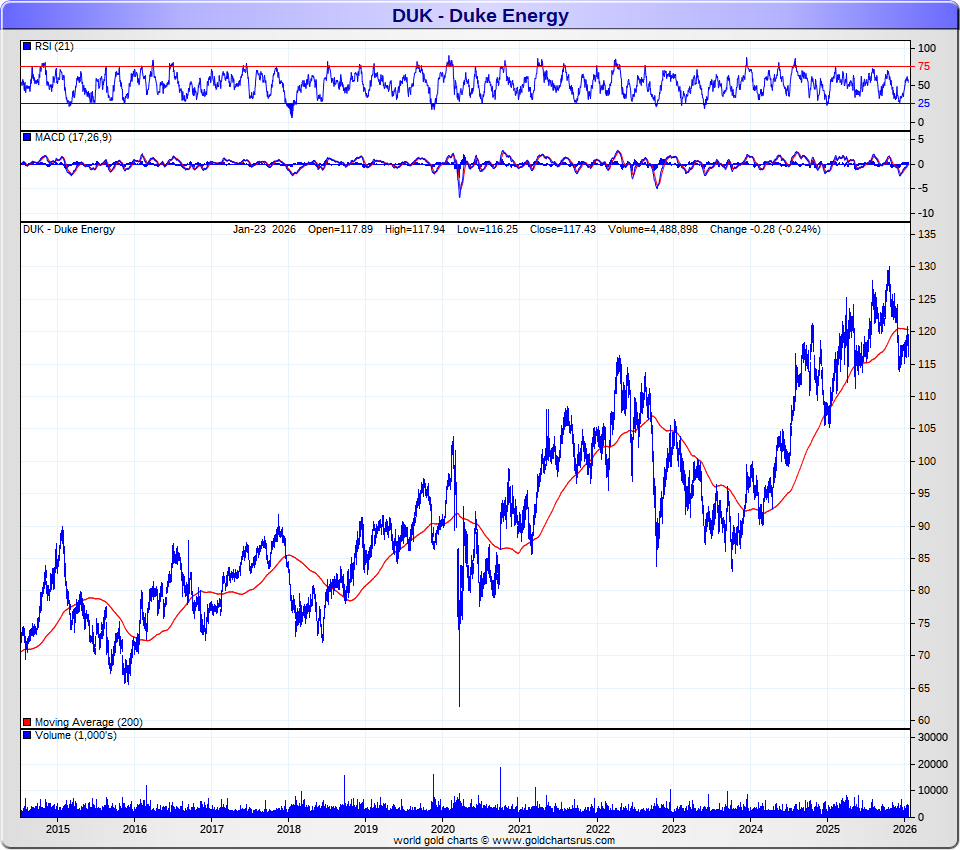Click the 100 price axis label
This screenshot has height=850, width=960.
tap(927, 461)
